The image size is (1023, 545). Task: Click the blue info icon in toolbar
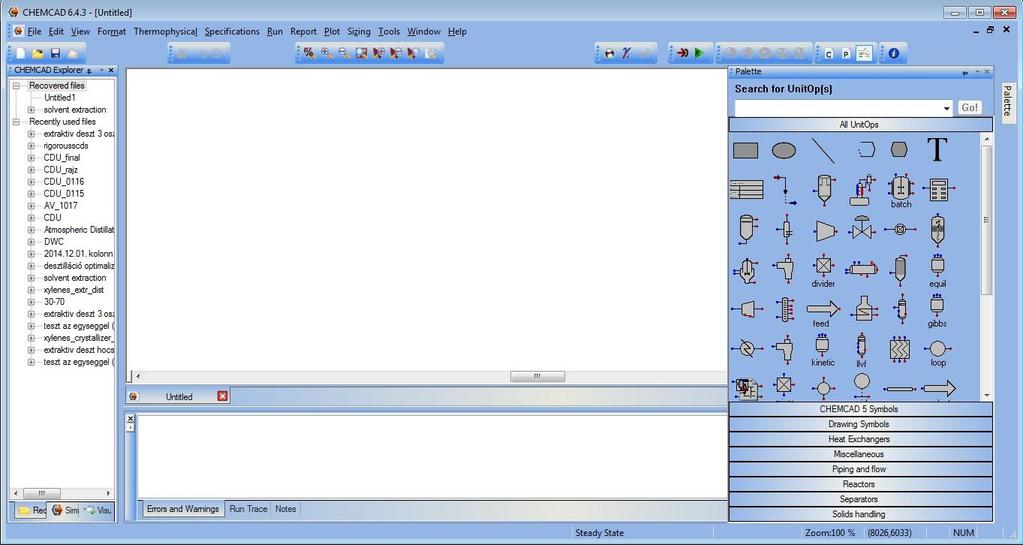(893, 54)
